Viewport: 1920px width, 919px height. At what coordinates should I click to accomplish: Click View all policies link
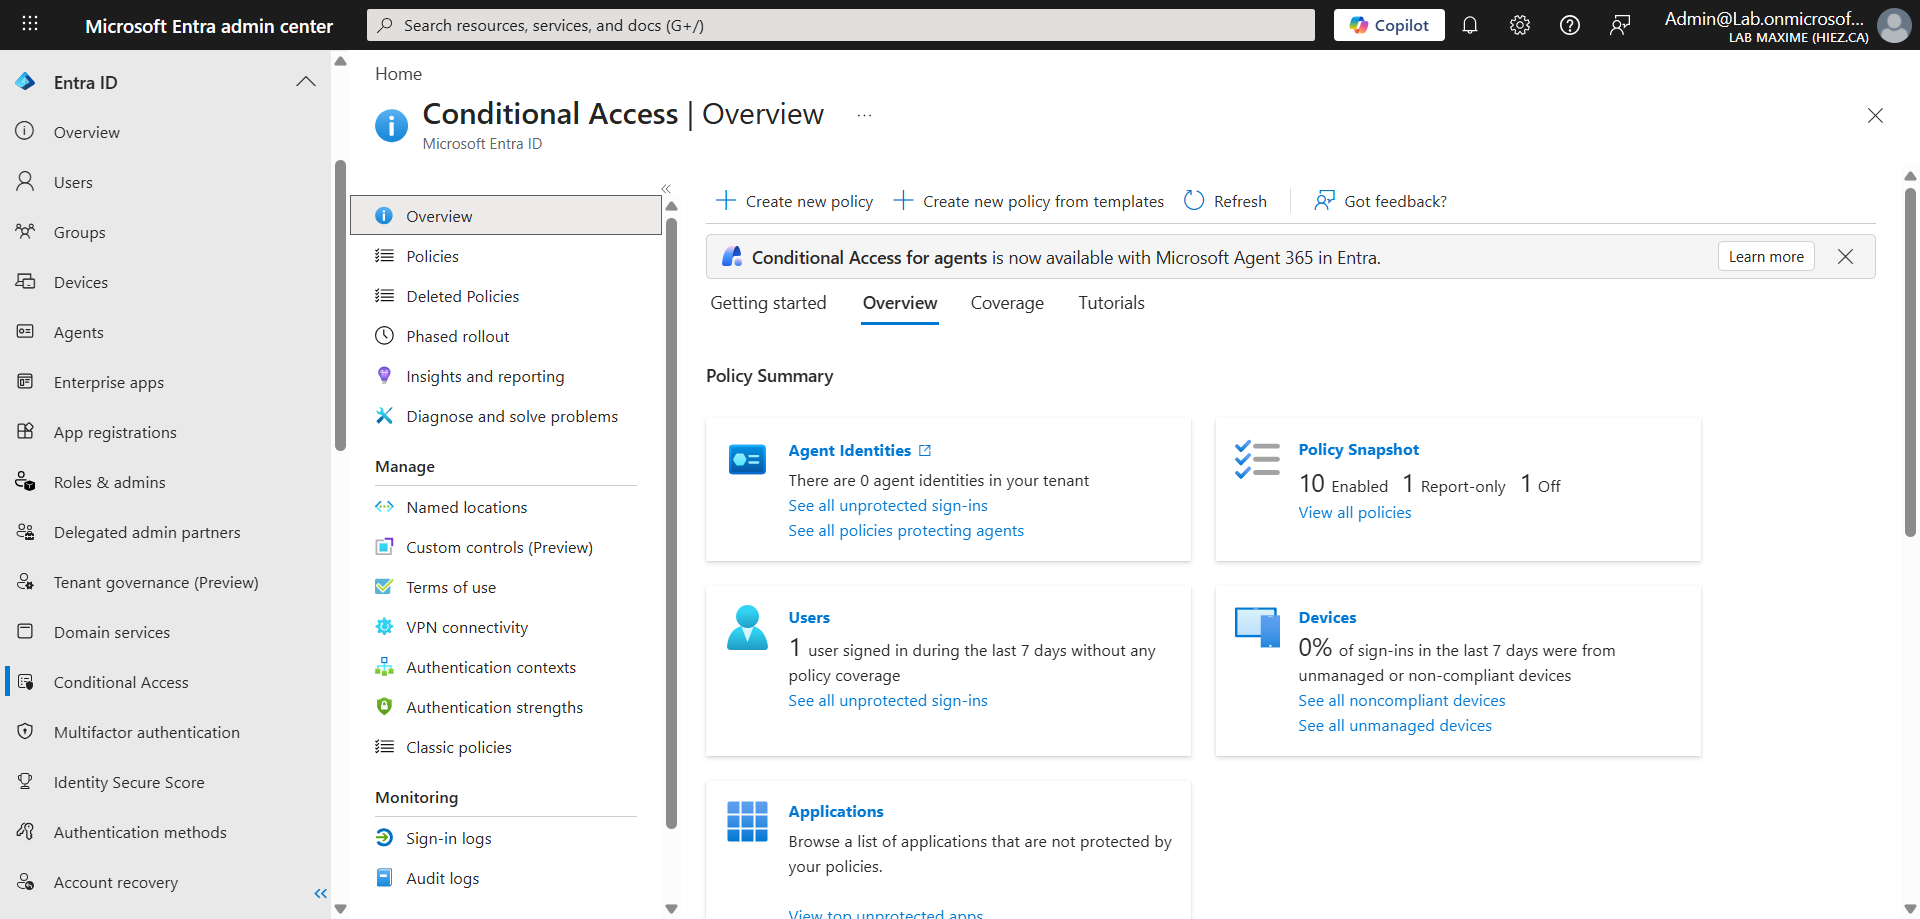[x=1355, y=513]
